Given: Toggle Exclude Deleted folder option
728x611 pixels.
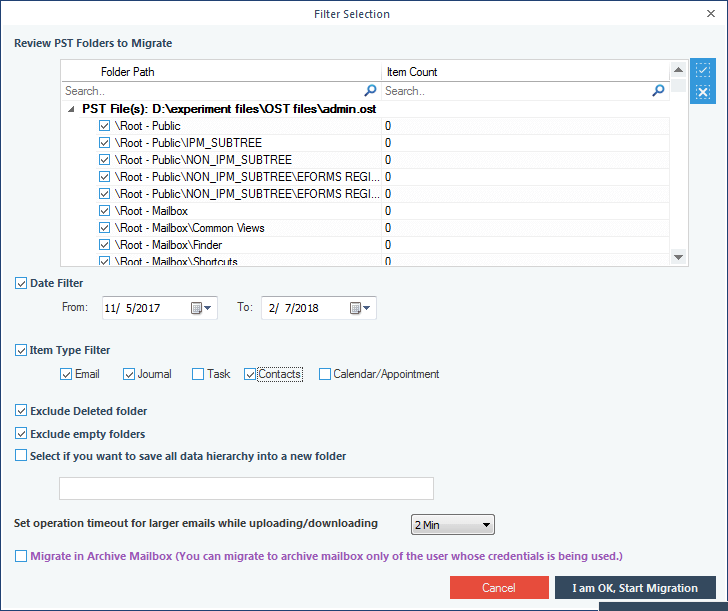Looking at the screenshot, I should [21, 410].
